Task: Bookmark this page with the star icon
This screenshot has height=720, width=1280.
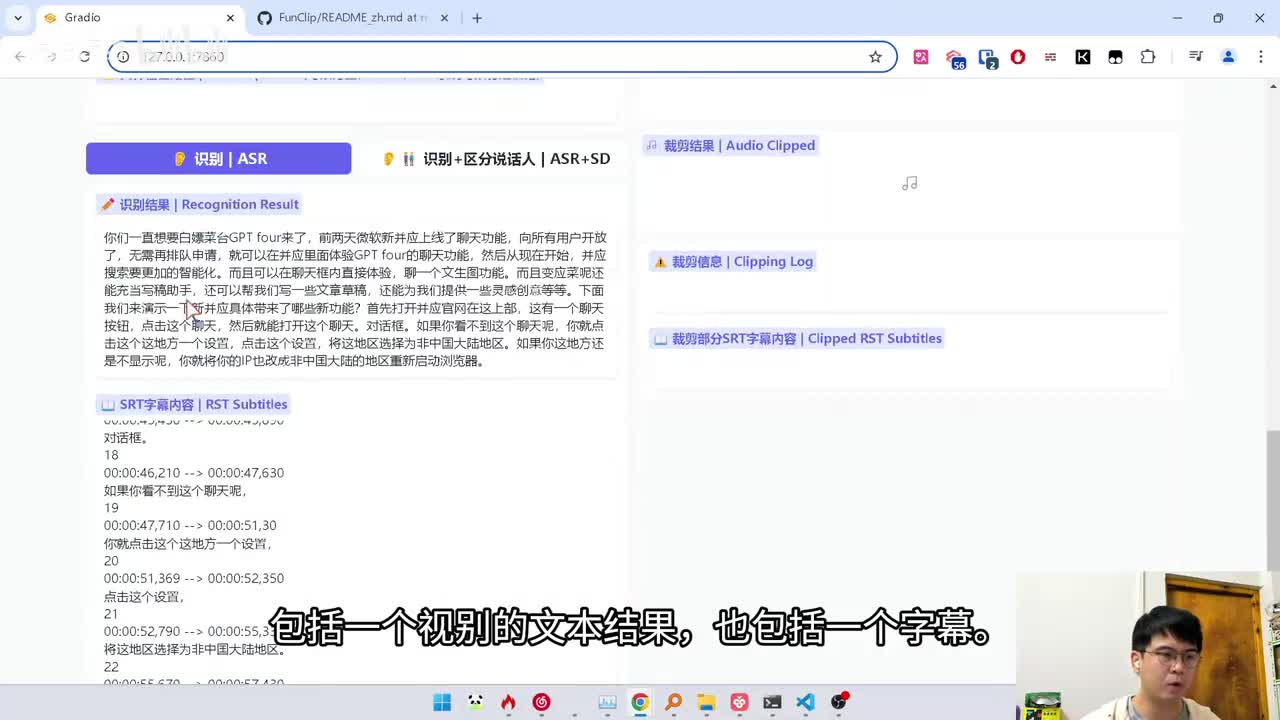Action: [875, 57]
